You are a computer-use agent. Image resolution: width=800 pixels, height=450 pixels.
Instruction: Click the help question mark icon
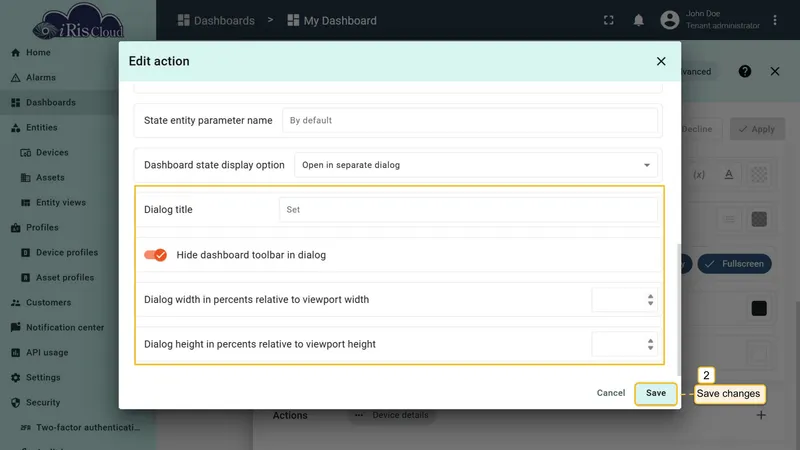pyautogui.click(x=745, y=71)
